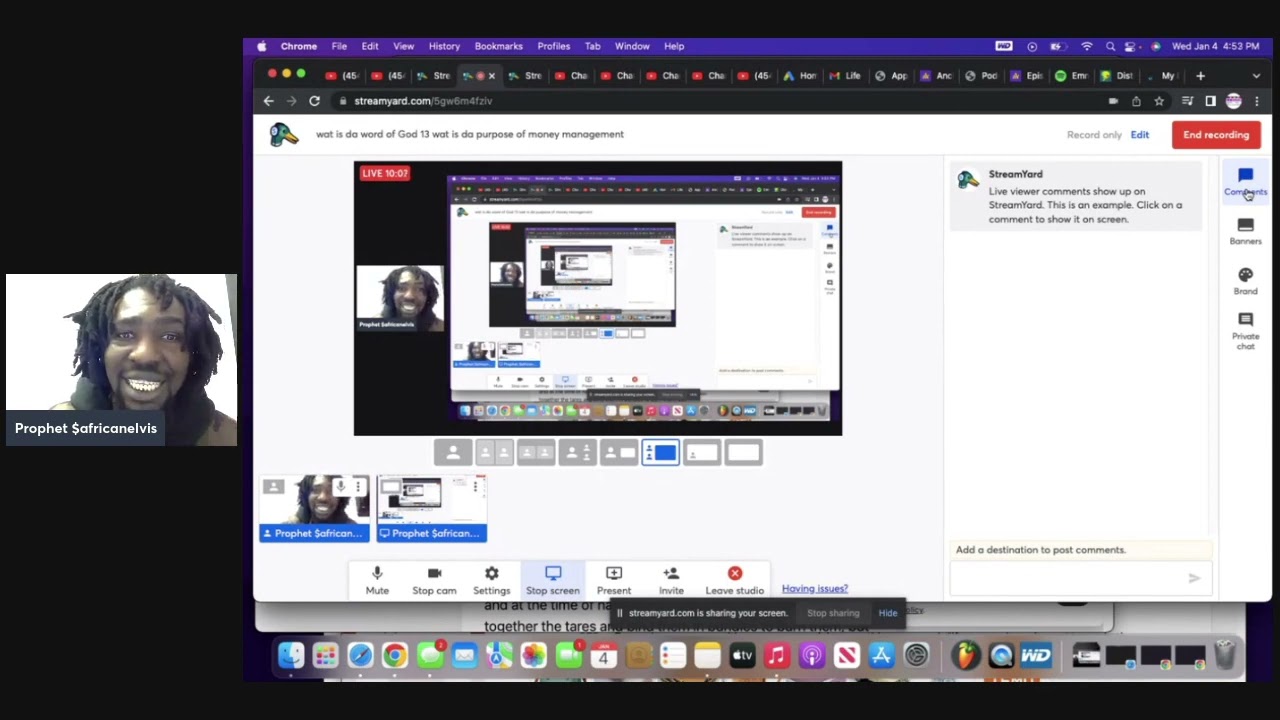The height and width of the screenshot is (720, 1280).
Task: Select the highlighted screen-with-sidebar layout
Action: click(x=660, y=453)
